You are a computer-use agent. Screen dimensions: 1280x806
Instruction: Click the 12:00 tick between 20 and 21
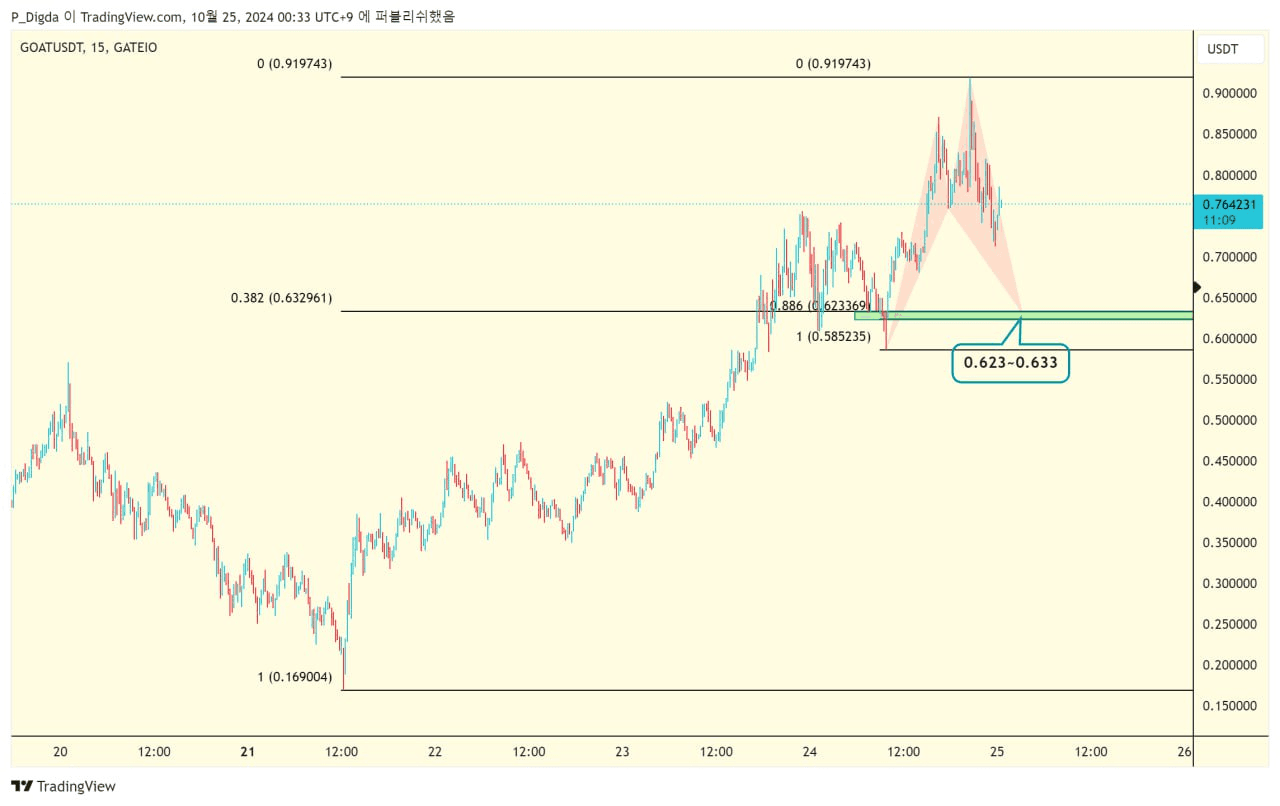coord(154,752)
